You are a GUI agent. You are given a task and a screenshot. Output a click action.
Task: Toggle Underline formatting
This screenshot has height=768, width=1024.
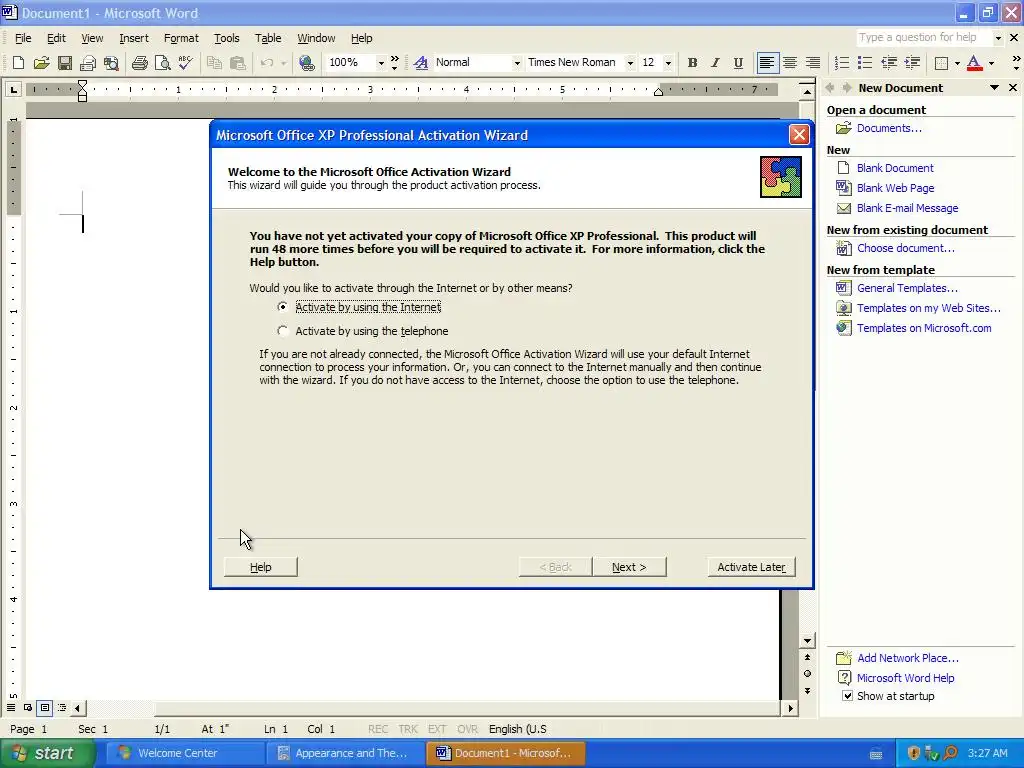(x=738, y=63)
